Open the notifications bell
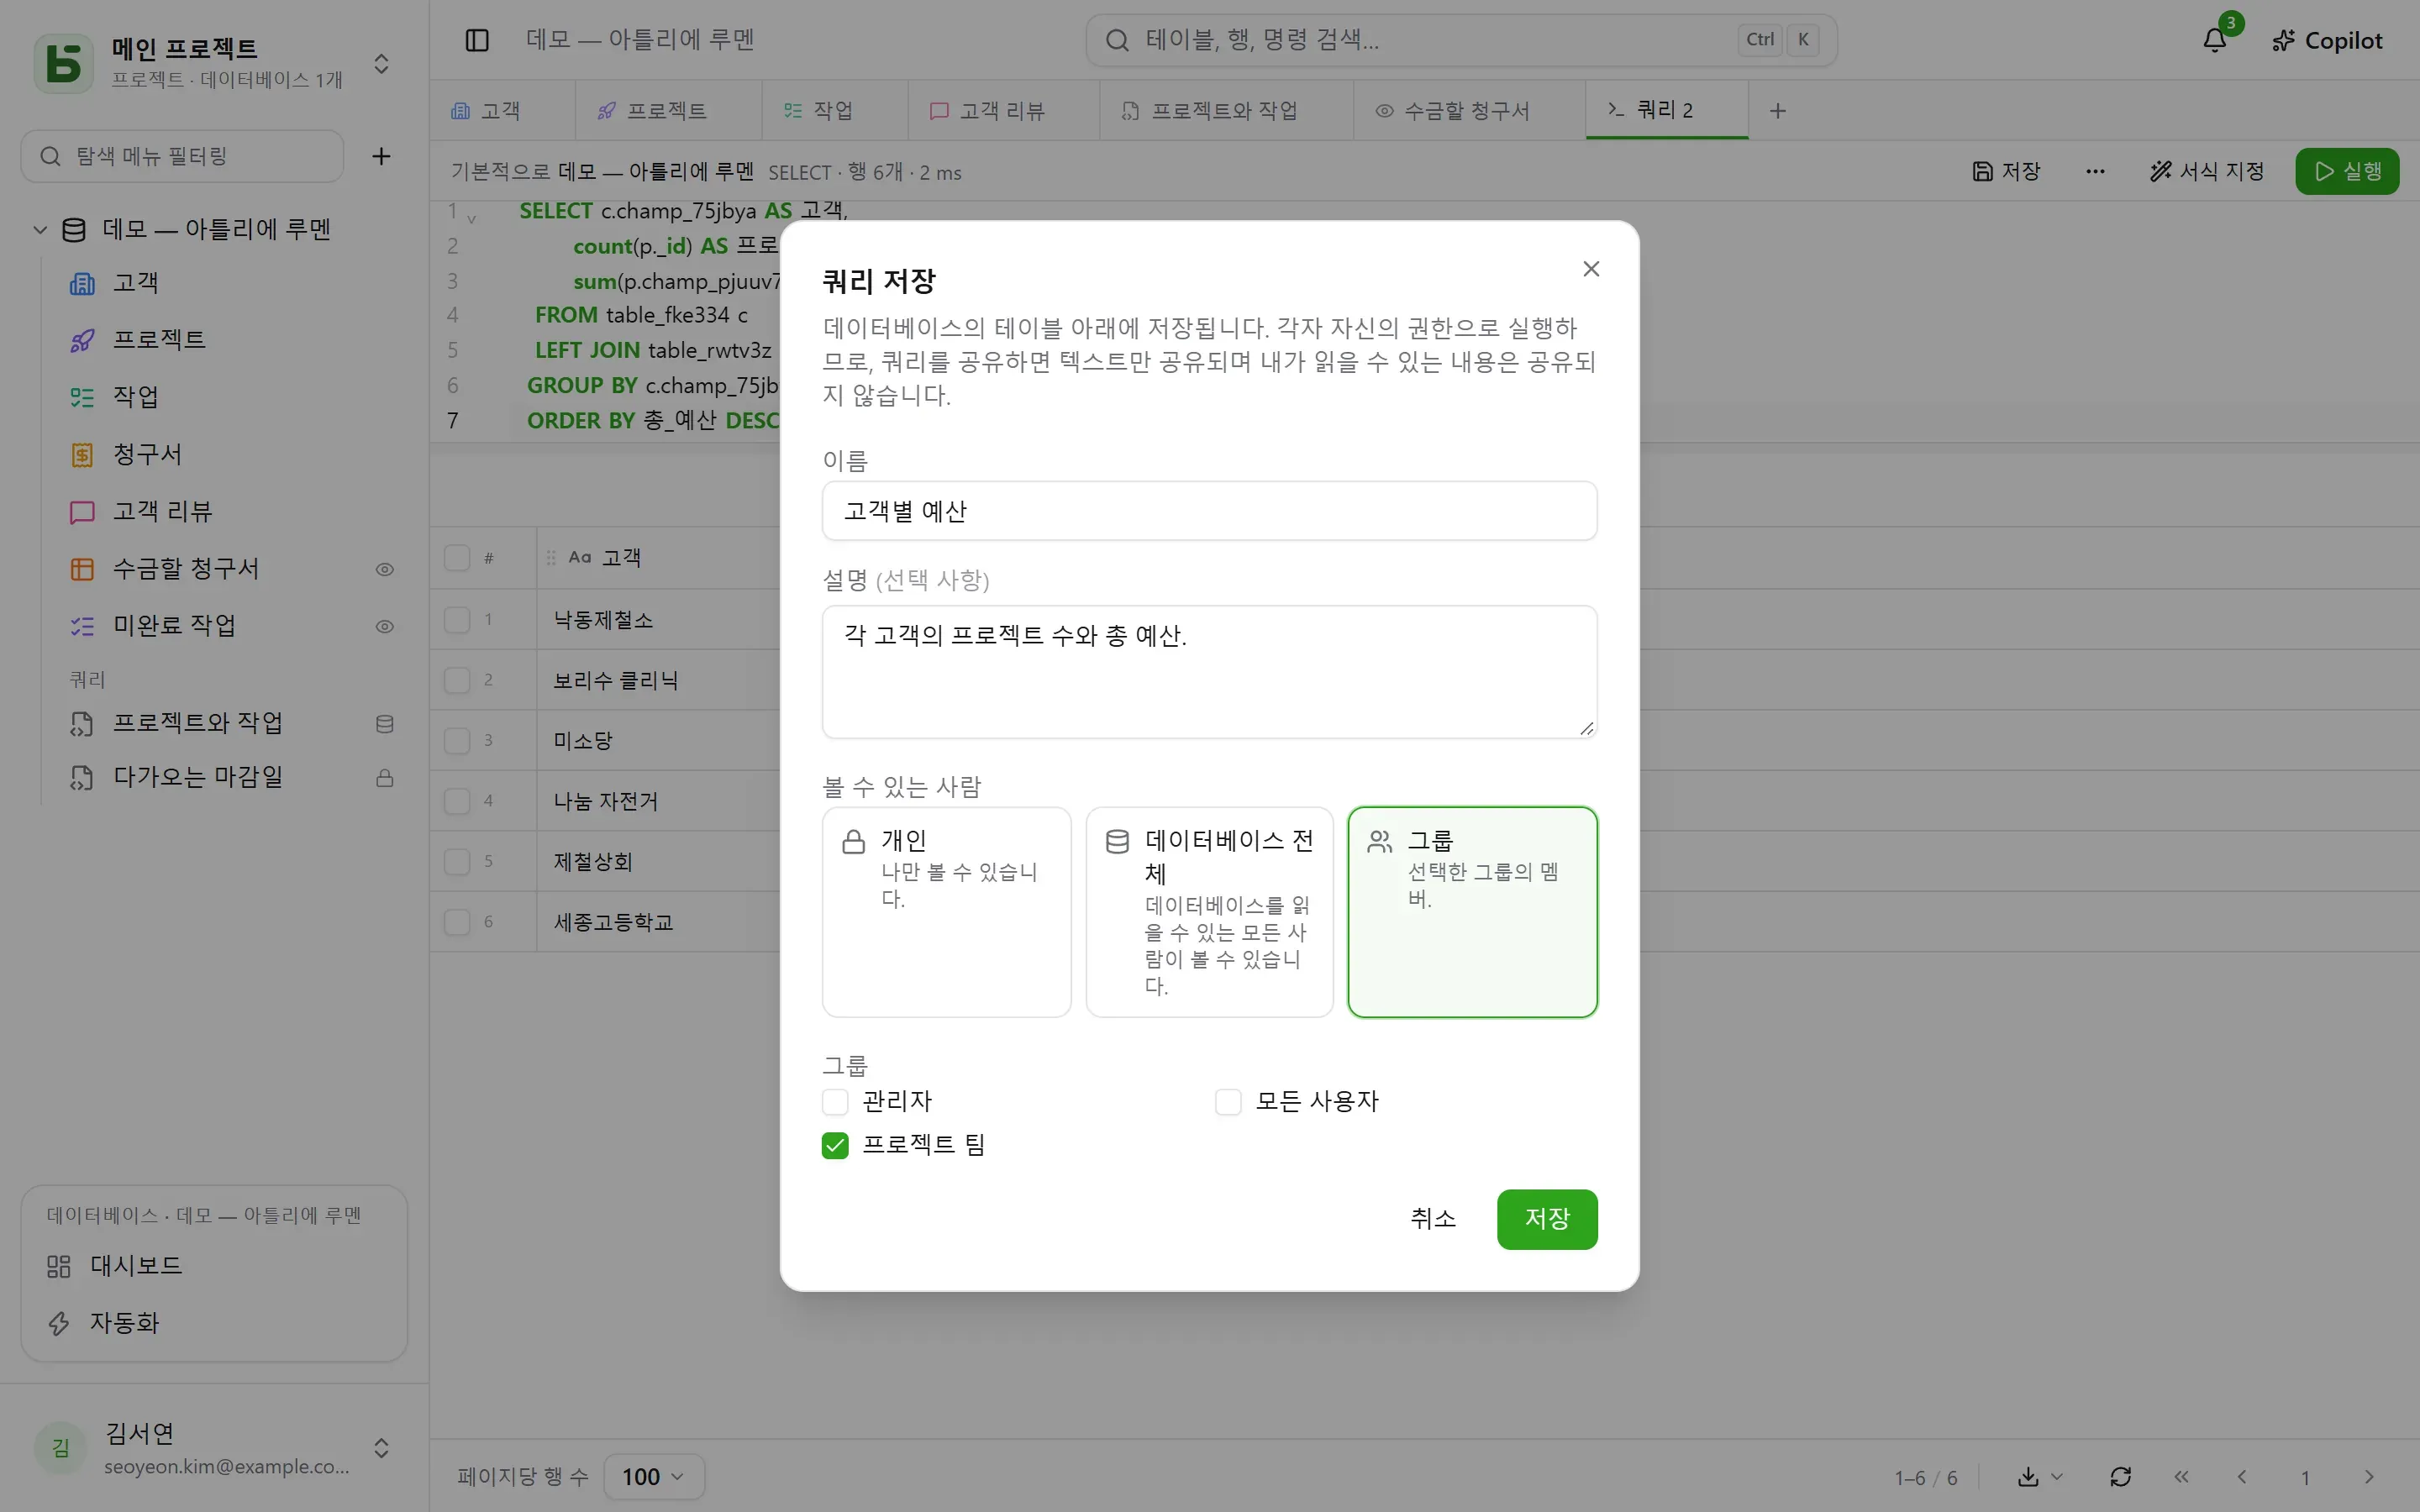 (2215, 40)
